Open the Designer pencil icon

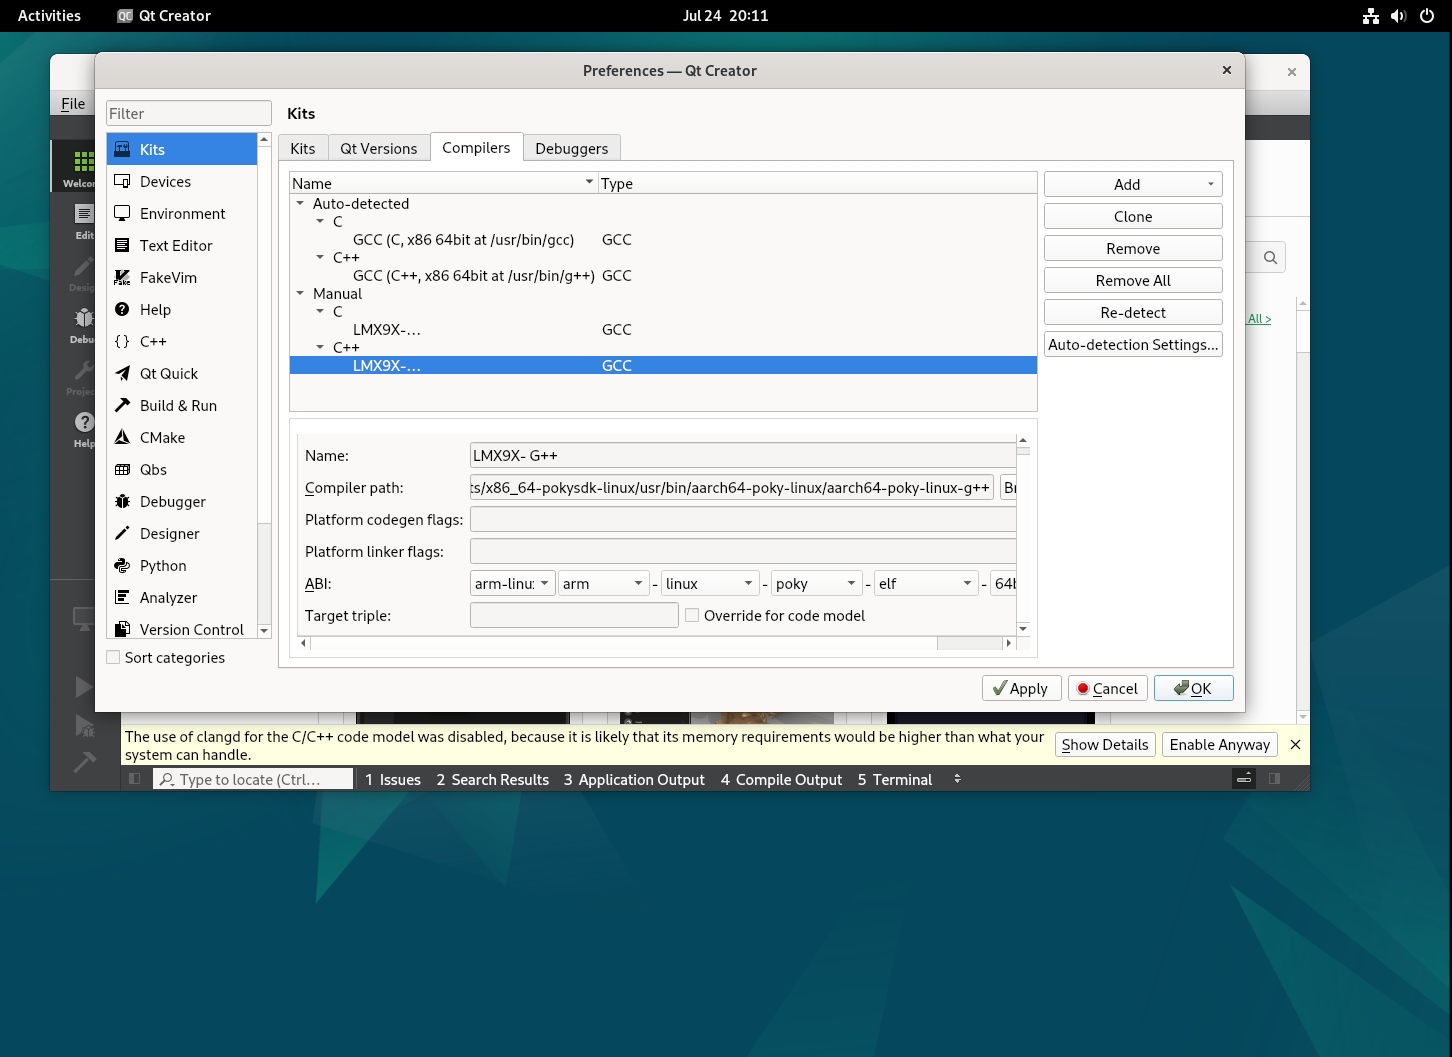pos(122,533)
